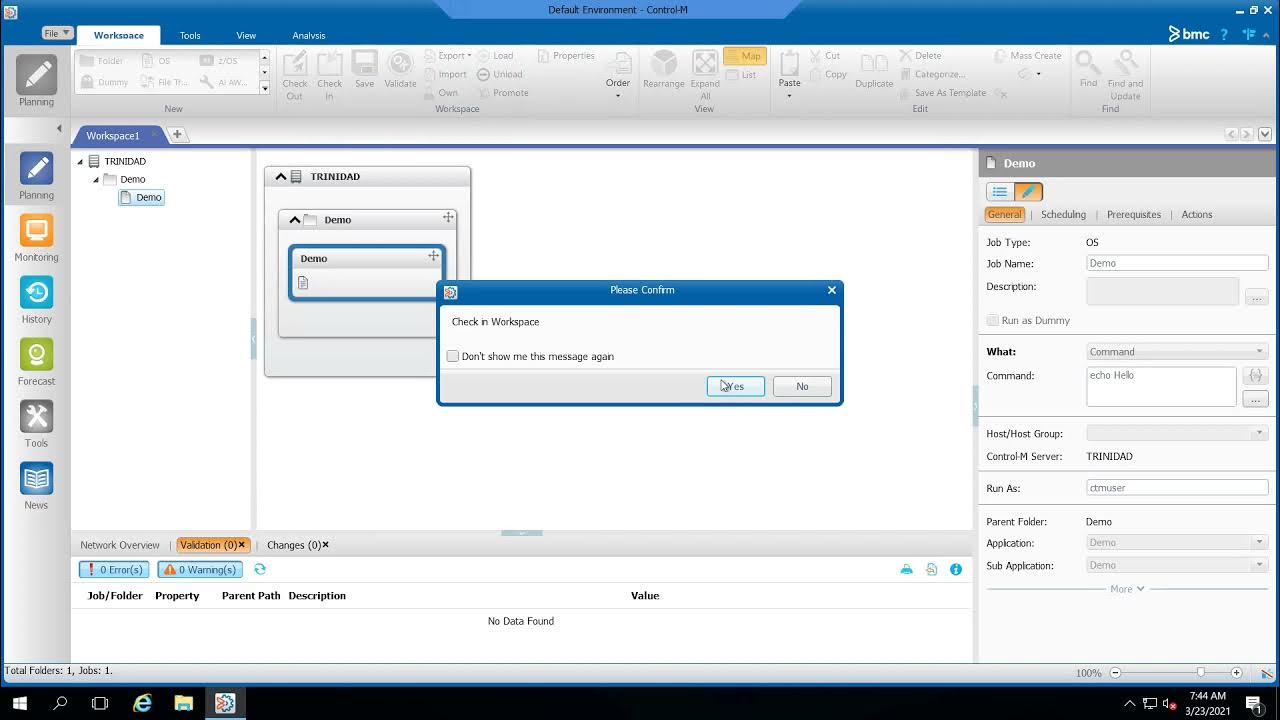Add a new workspace tab
1280x720 pixels.
[177, 135]
